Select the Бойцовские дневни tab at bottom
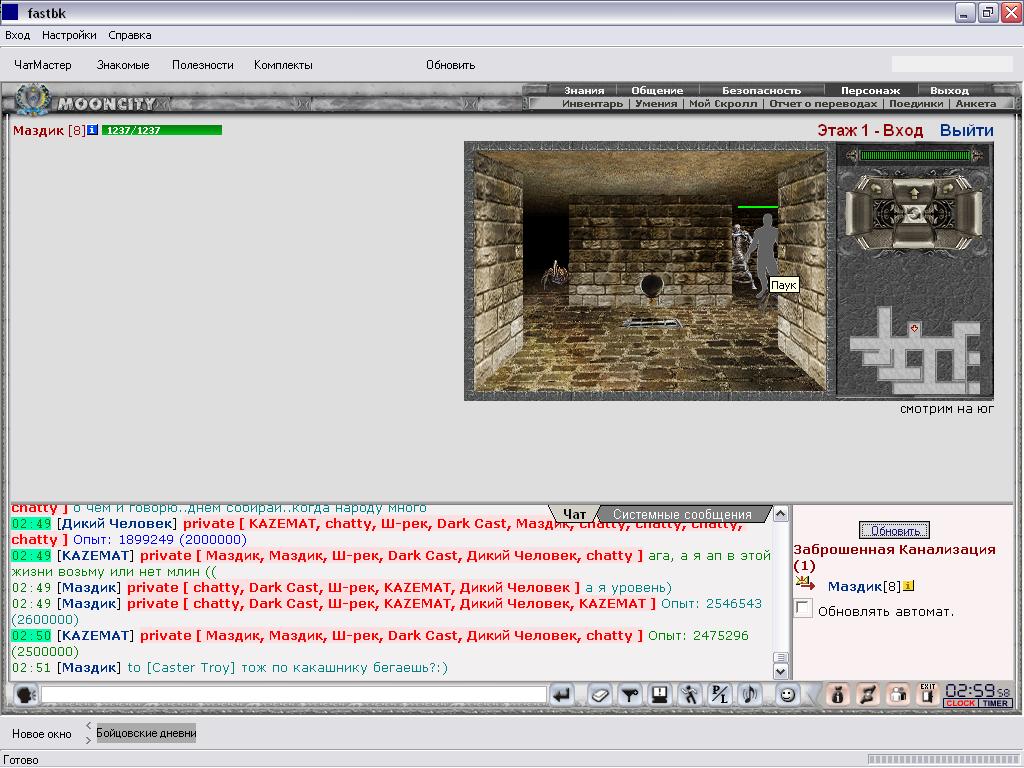1024x768 pixels. (146, 733)
